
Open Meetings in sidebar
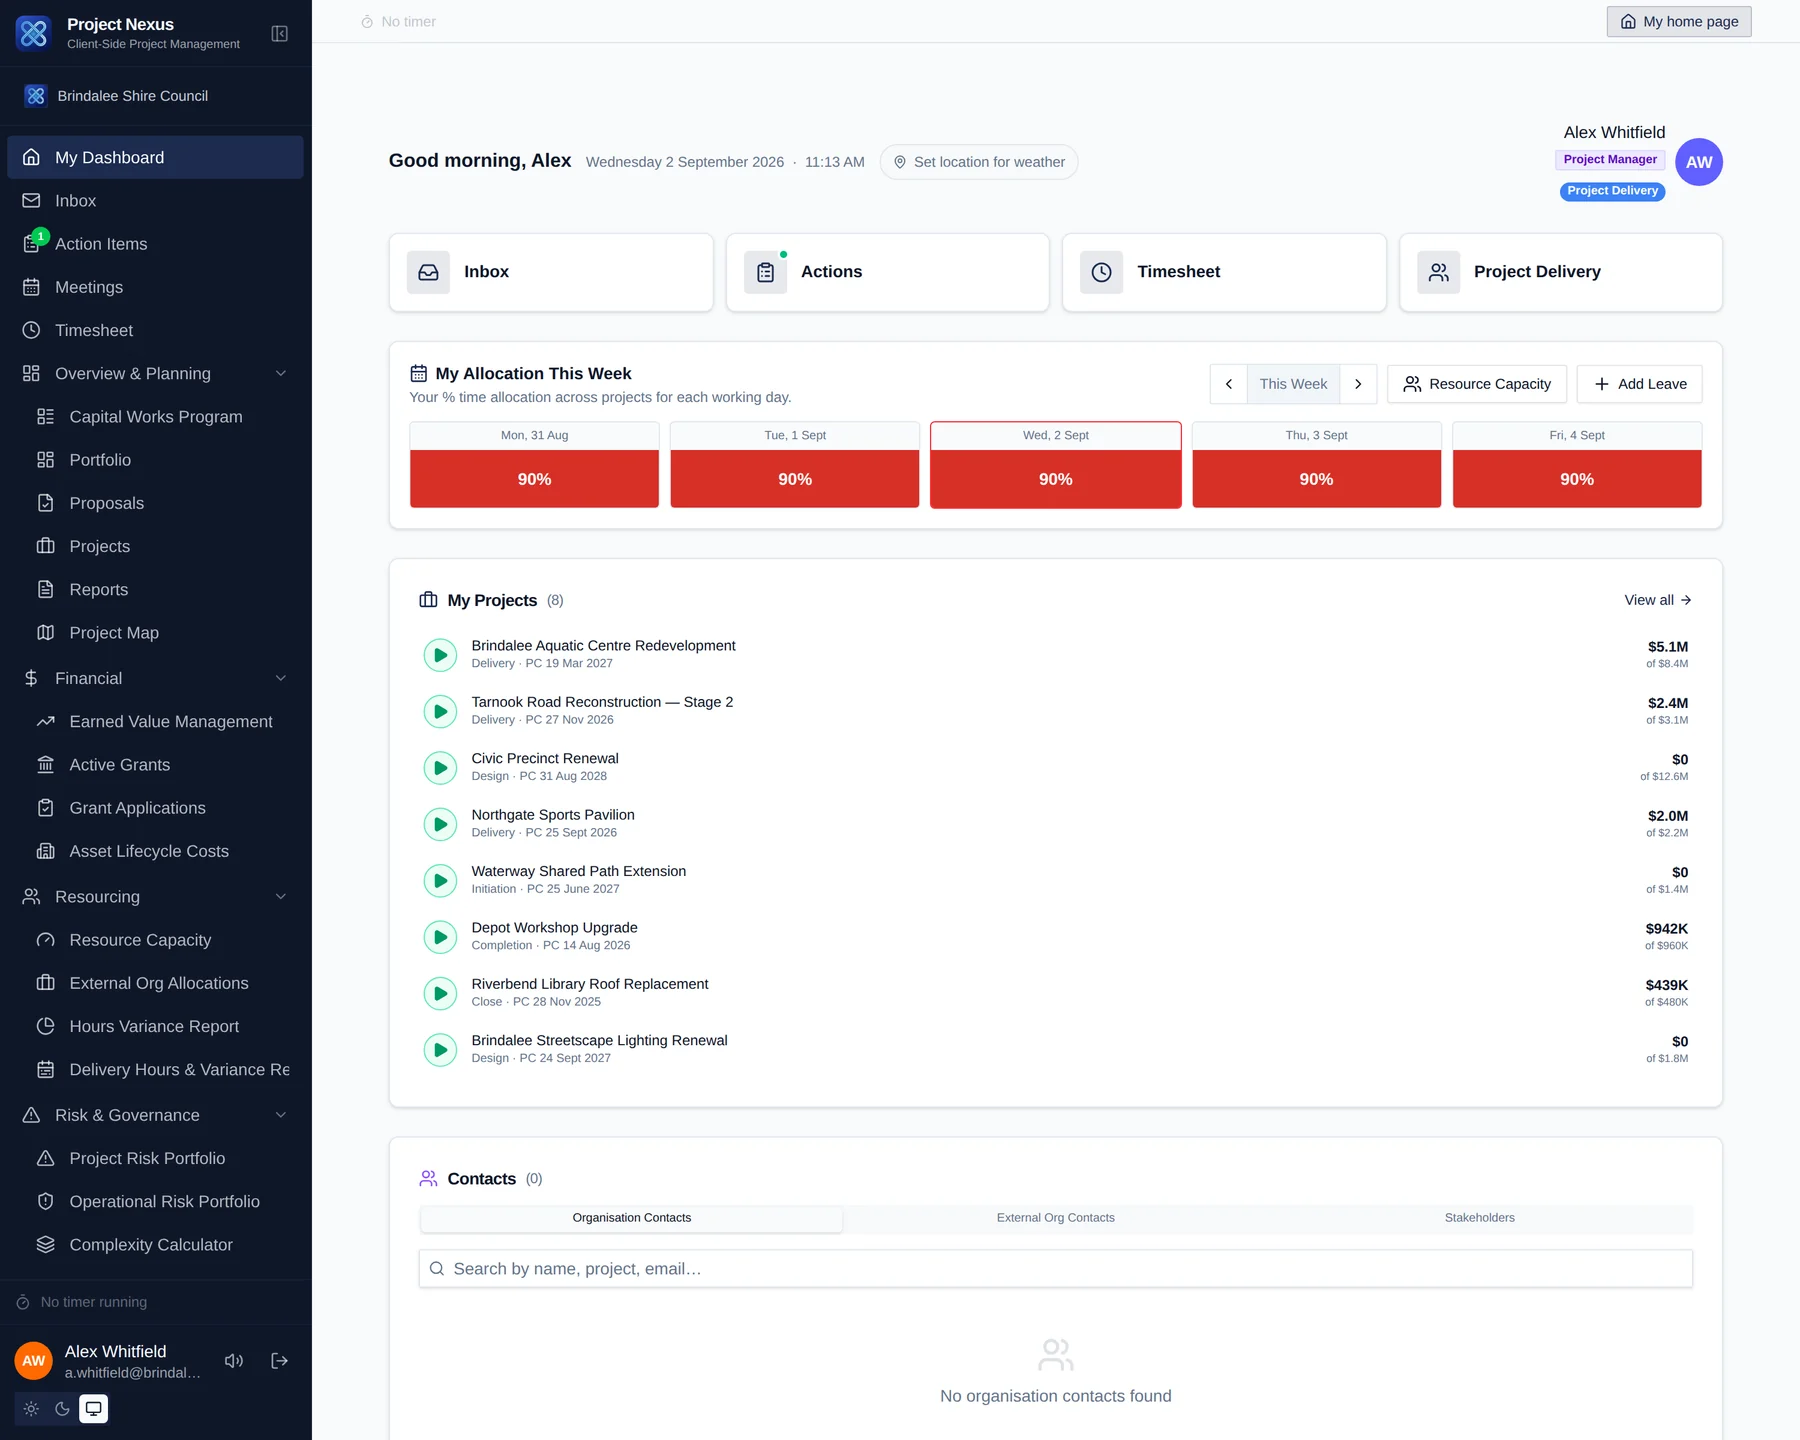pyautogui.click(x=155, y=287)
